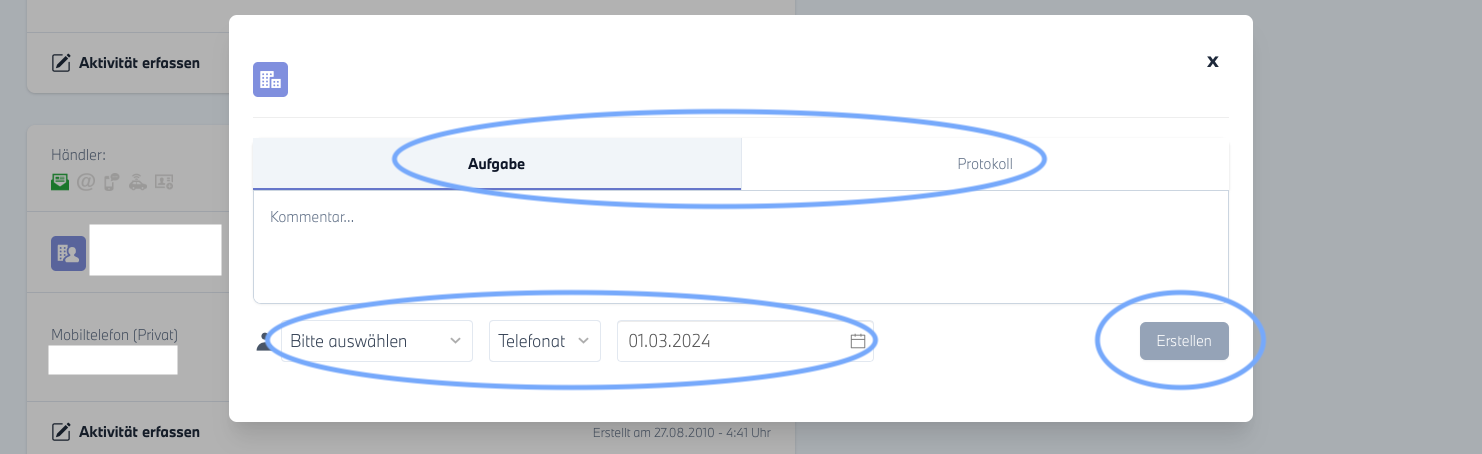
Task: Click the person icon beside the assignee dropdown
Action: point(264,341)
